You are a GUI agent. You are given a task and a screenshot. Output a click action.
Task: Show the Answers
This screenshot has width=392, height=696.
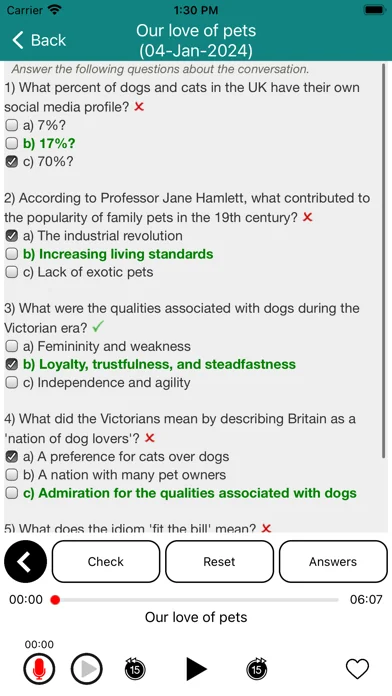click(x=333, y=562)
